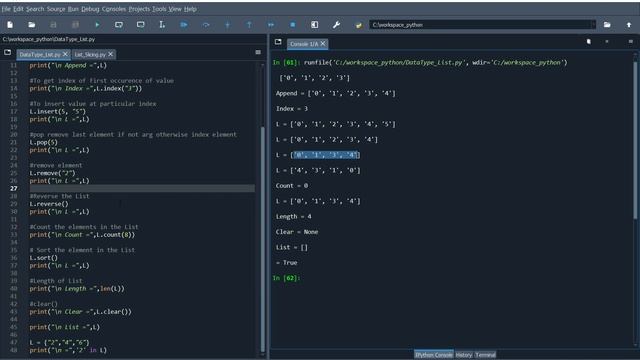Open editor file browse tabs icon
The image size is (640, 360).
click(7, 52)
